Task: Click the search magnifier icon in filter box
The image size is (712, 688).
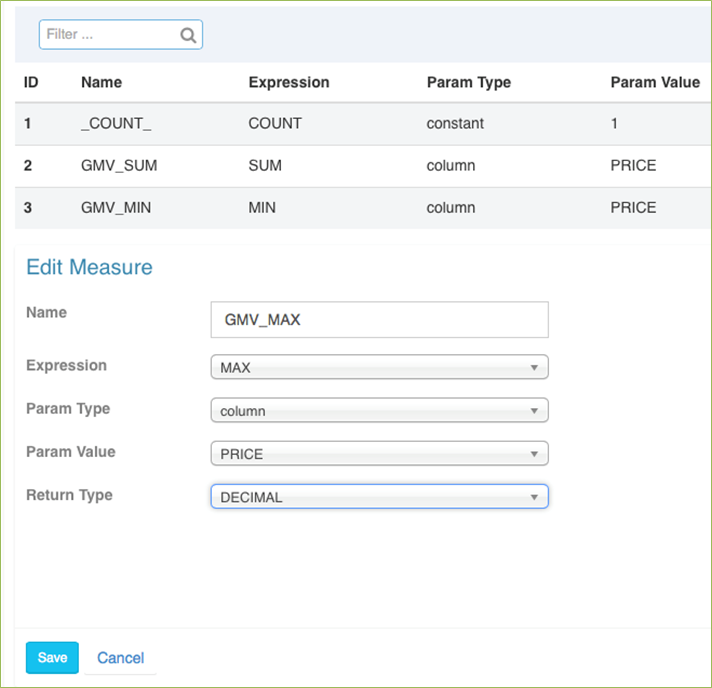Action: (x=188, y=35)
